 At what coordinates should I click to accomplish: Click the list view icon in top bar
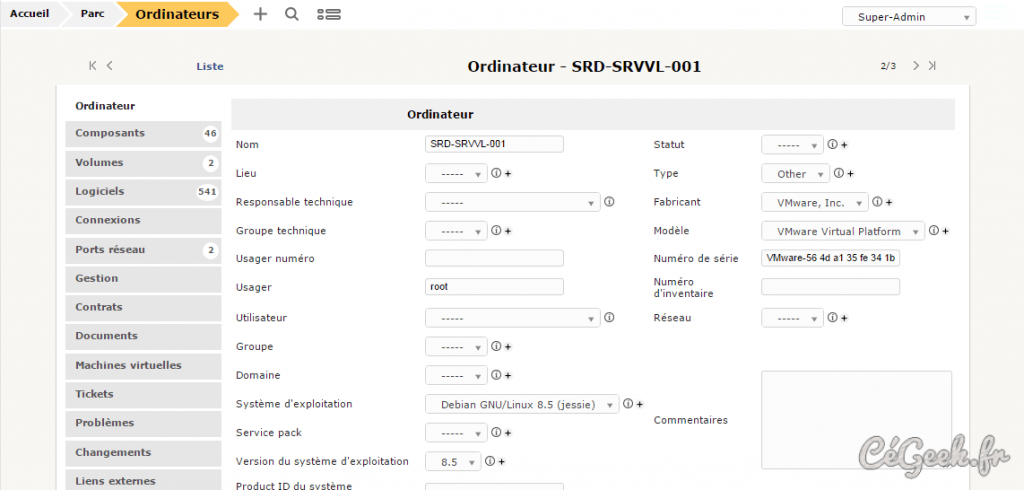(x=328, y=14)
